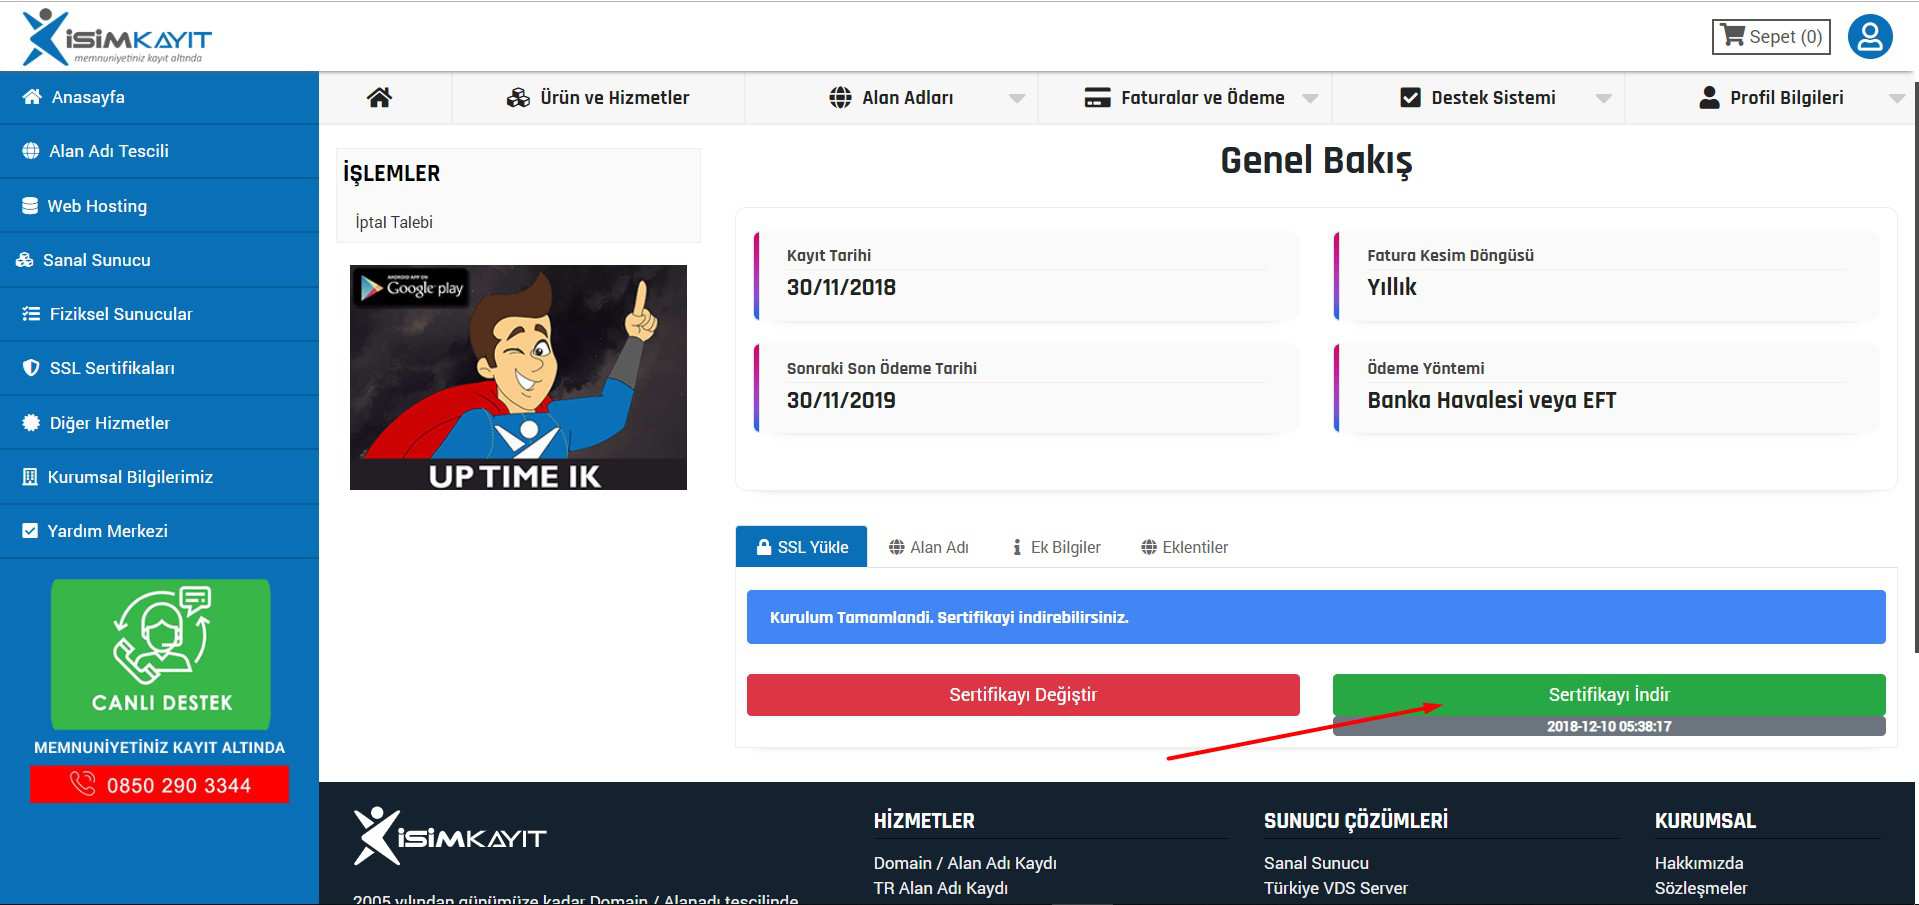Image resolution: width=1919 pixels, height=905 pixels.
Task: Click the 2018-12-10 05:38:17 timestamp
Action: pos(1609,726)
